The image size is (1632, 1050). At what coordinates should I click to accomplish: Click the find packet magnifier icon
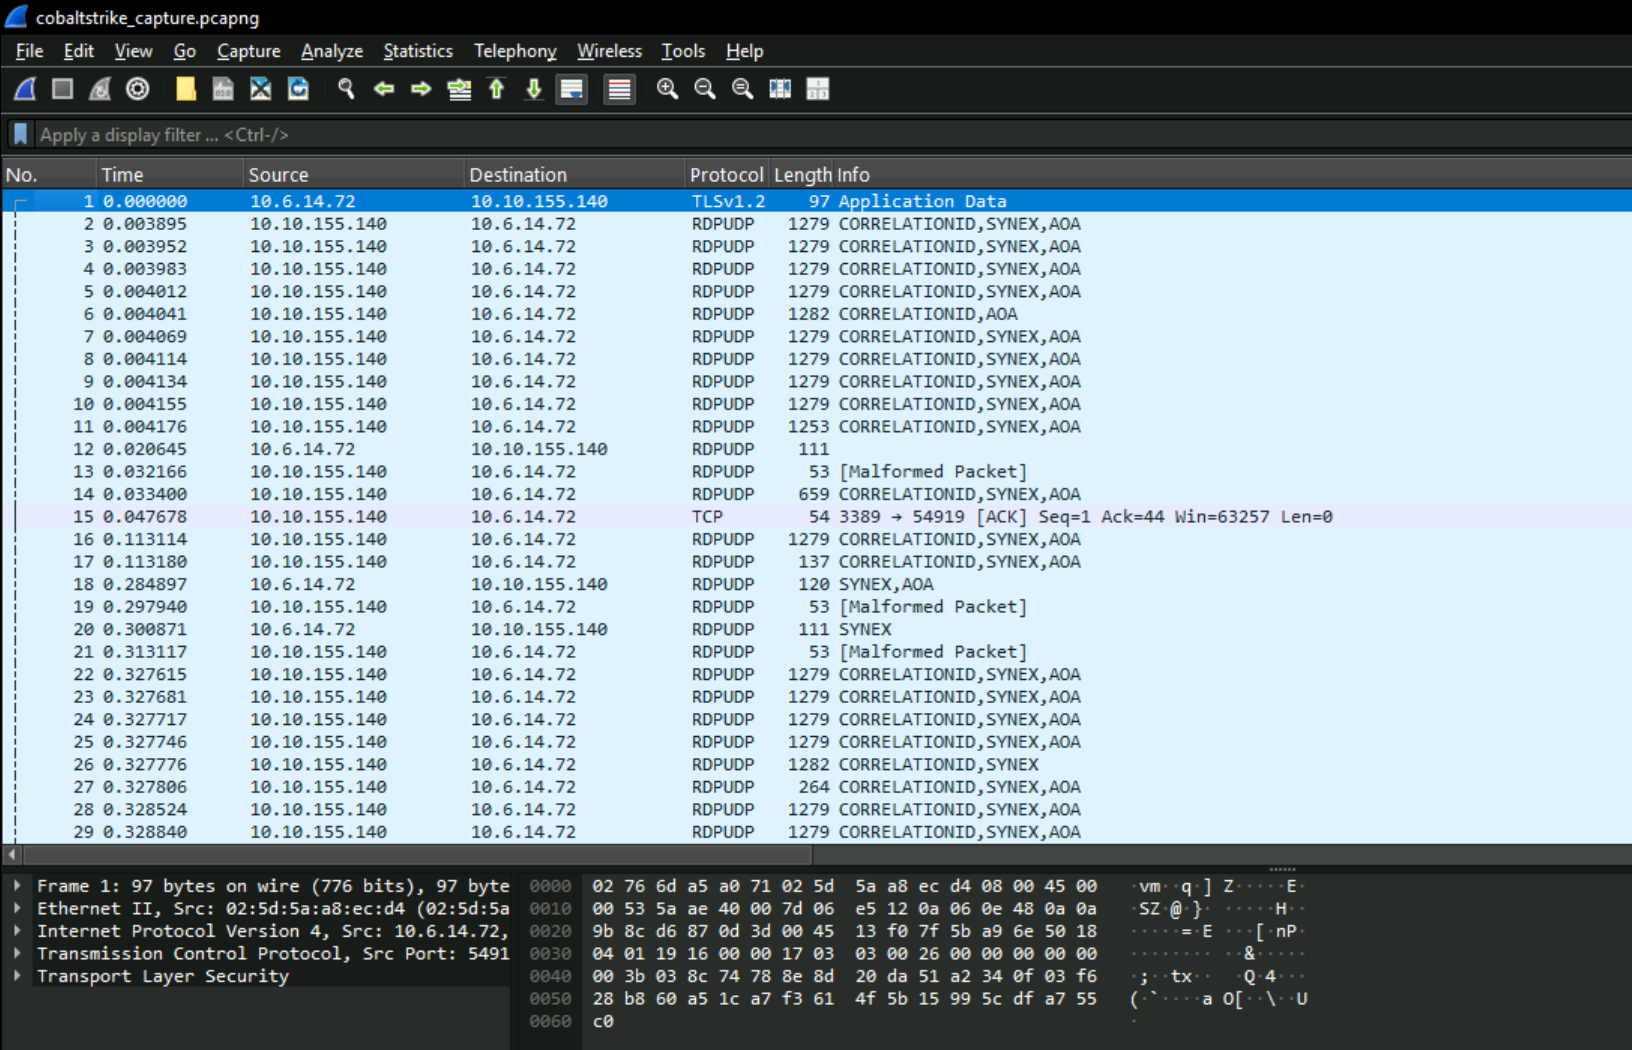[x=346, y=89]
